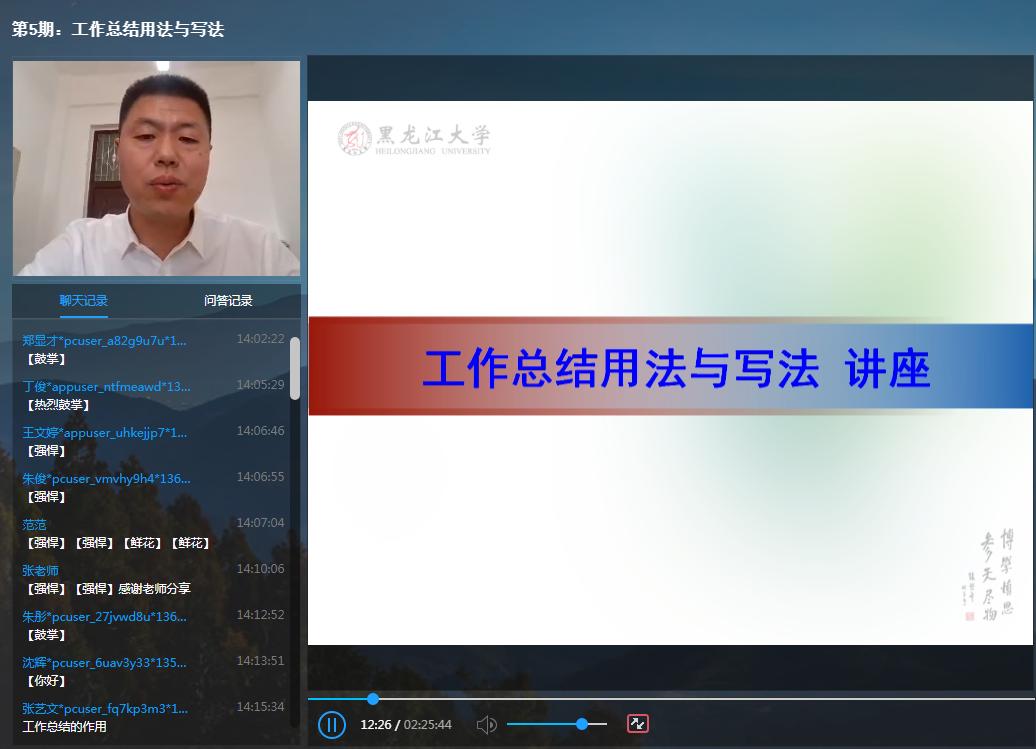
Task: Click username 郑显才 in chat
Action: (x=104, y=340)
